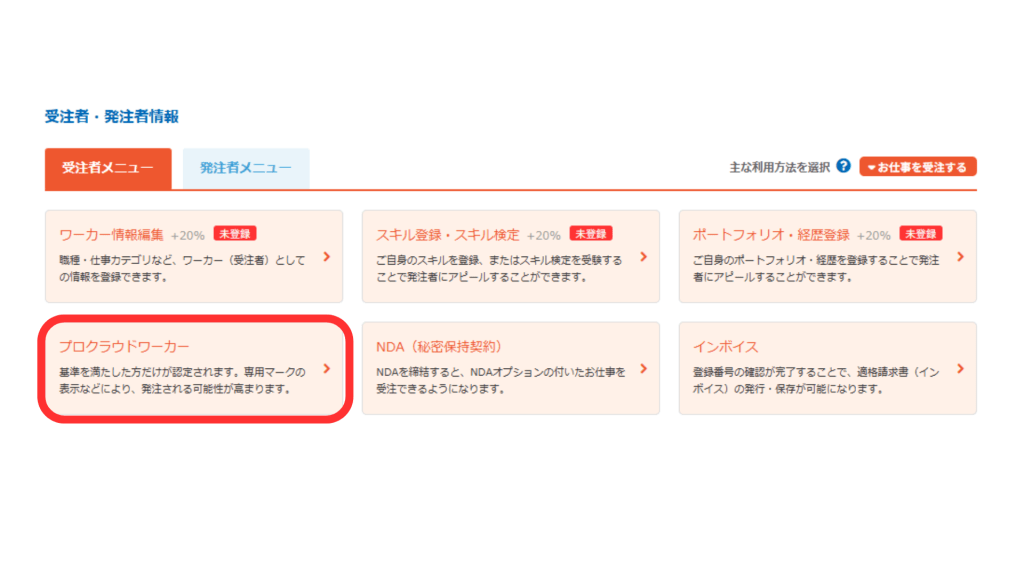
Task: Click the 主な利用方法を選択 label
Action: pyautogui.click(x=779, y=167)
